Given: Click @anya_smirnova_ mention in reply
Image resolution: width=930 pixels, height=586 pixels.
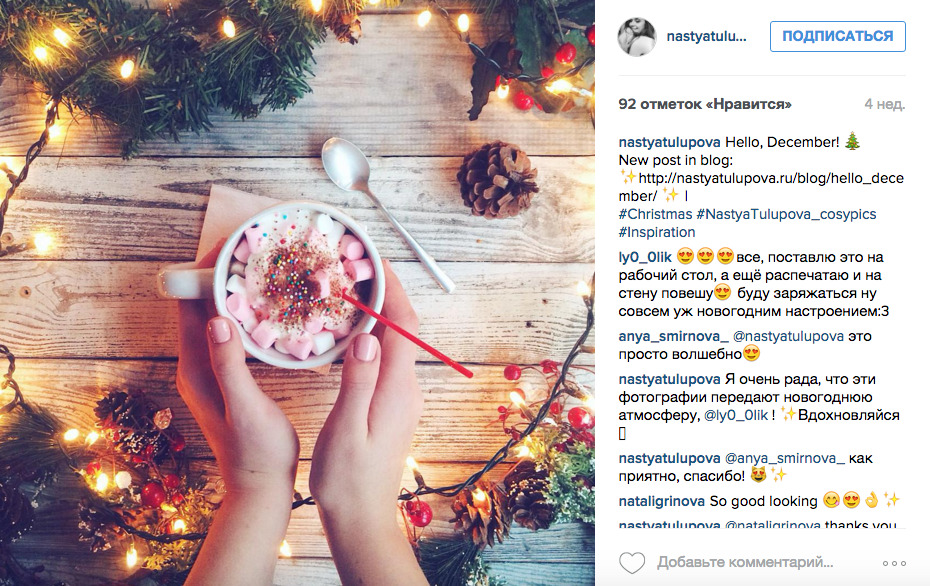Looking at the screenshot, I should [785, 458].
